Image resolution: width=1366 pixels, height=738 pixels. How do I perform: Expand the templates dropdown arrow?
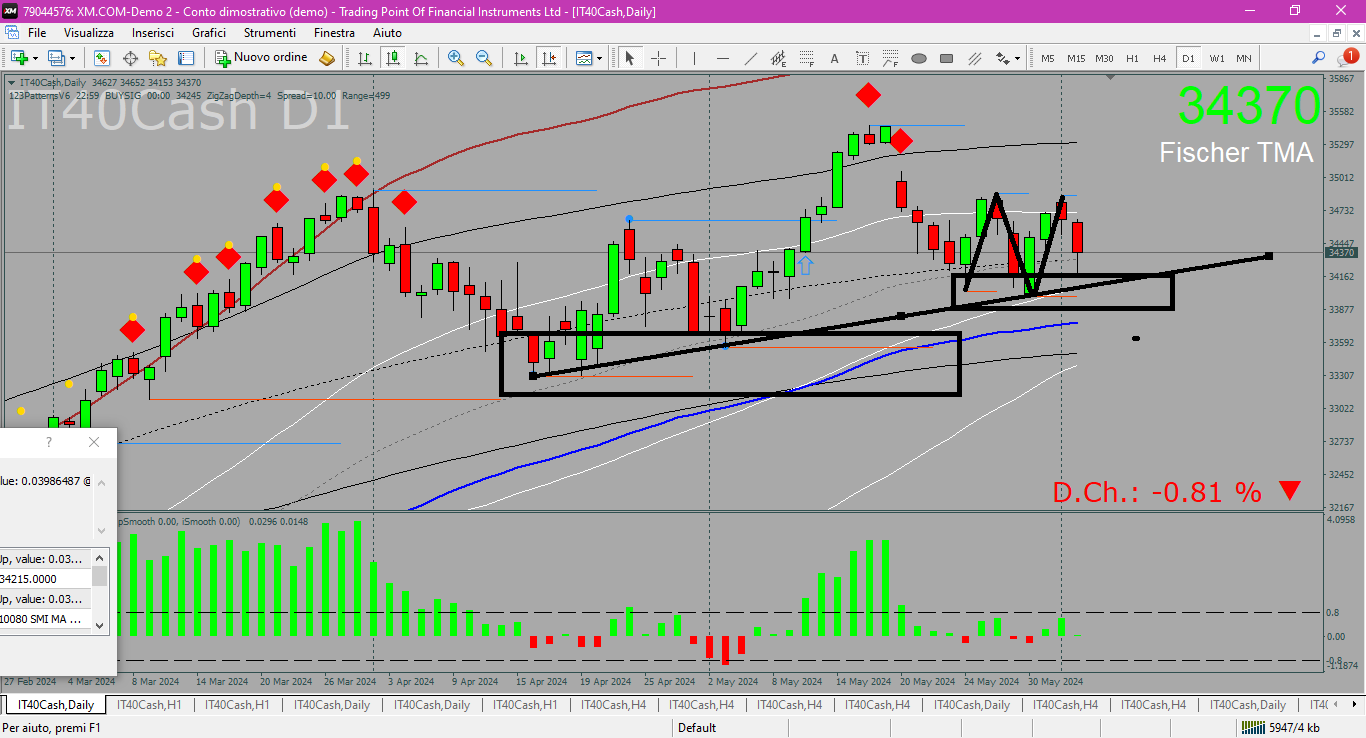(599, 58)
